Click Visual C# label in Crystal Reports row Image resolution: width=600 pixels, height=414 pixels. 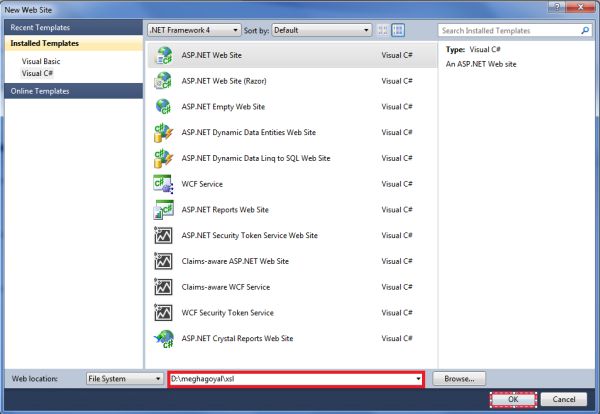397,338
